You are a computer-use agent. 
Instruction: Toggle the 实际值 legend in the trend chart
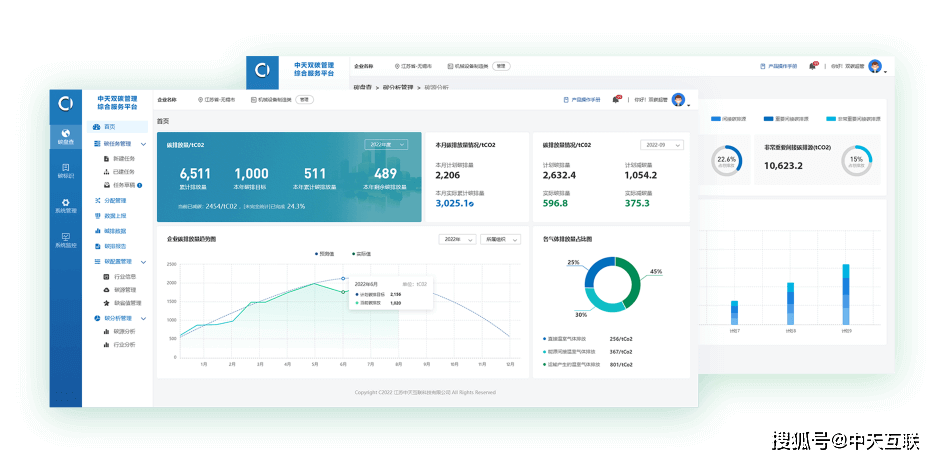click(x=360, y=254)
